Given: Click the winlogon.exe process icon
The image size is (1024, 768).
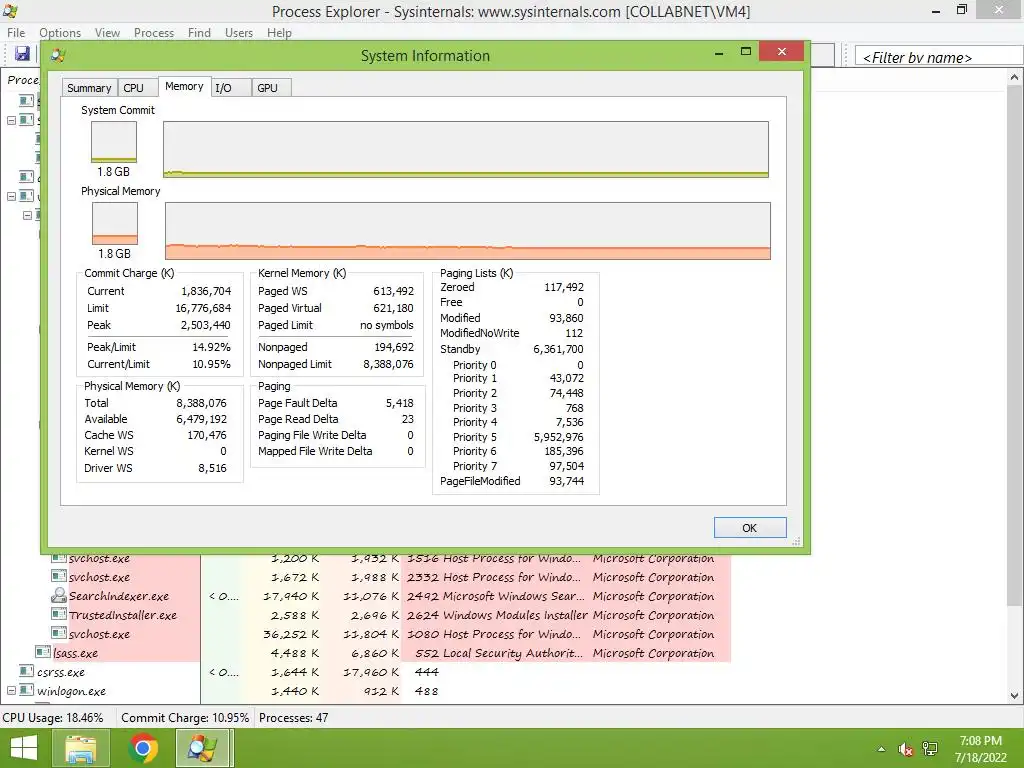Looking at the screenshot, I should [27, 690].
